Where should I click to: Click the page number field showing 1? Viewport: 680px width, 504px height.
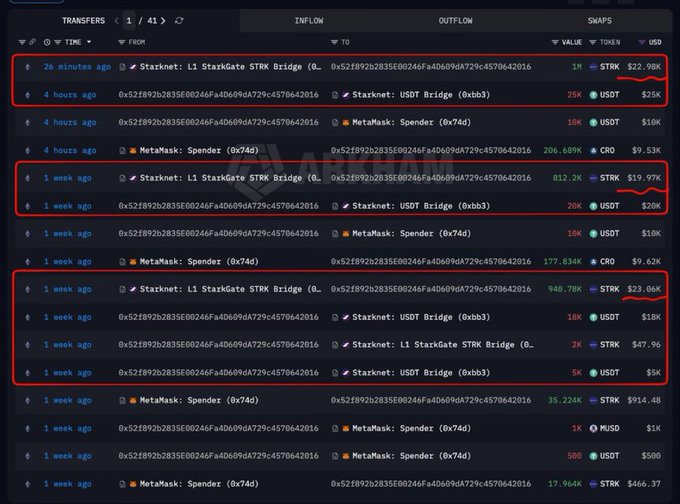coord(129,20)
